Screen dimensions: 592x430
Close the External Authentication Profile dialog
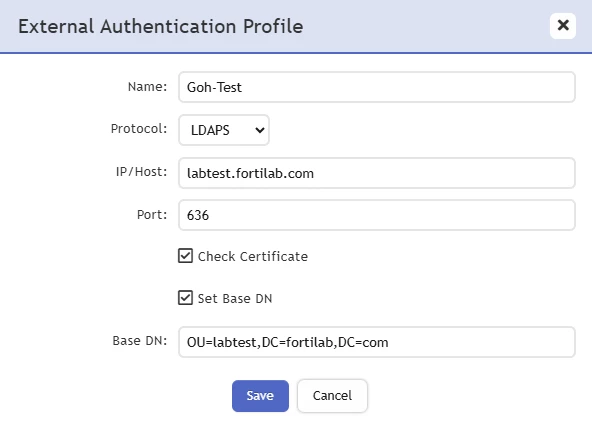coord(563,26)
